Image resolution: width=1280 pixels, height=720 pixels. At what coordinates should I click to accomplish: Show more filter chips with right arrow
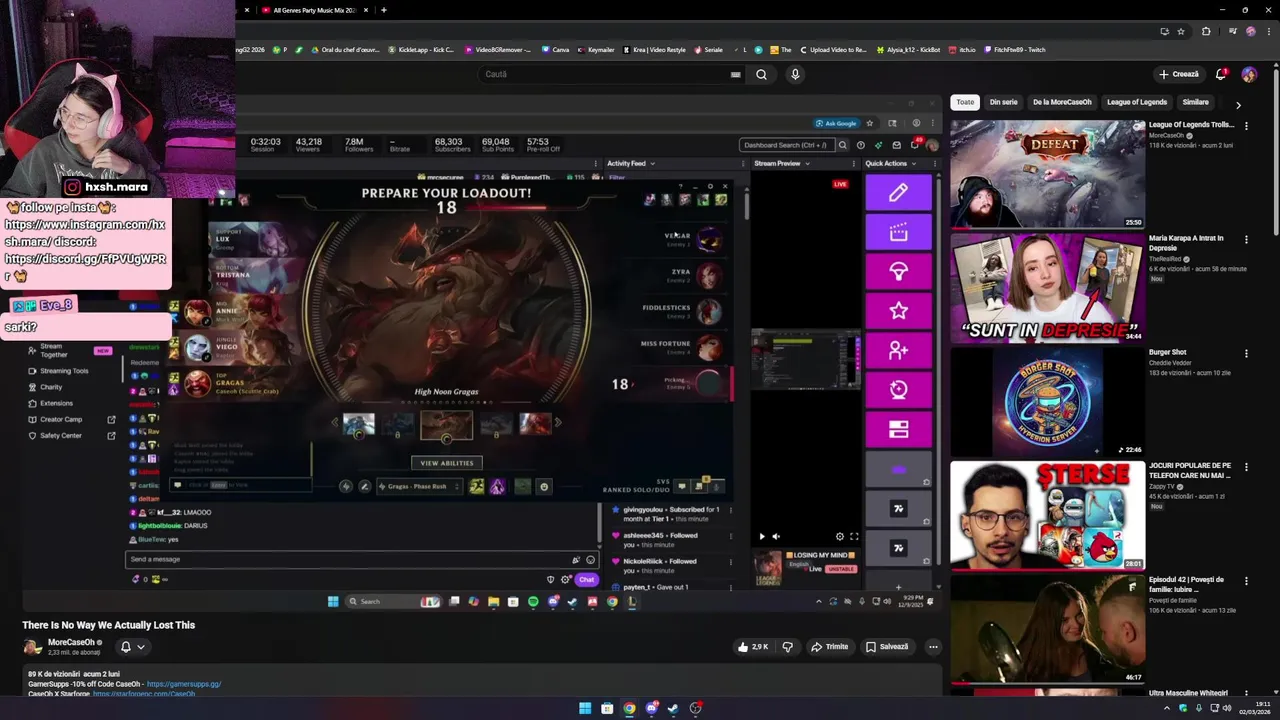click(x=1238, y=104)
